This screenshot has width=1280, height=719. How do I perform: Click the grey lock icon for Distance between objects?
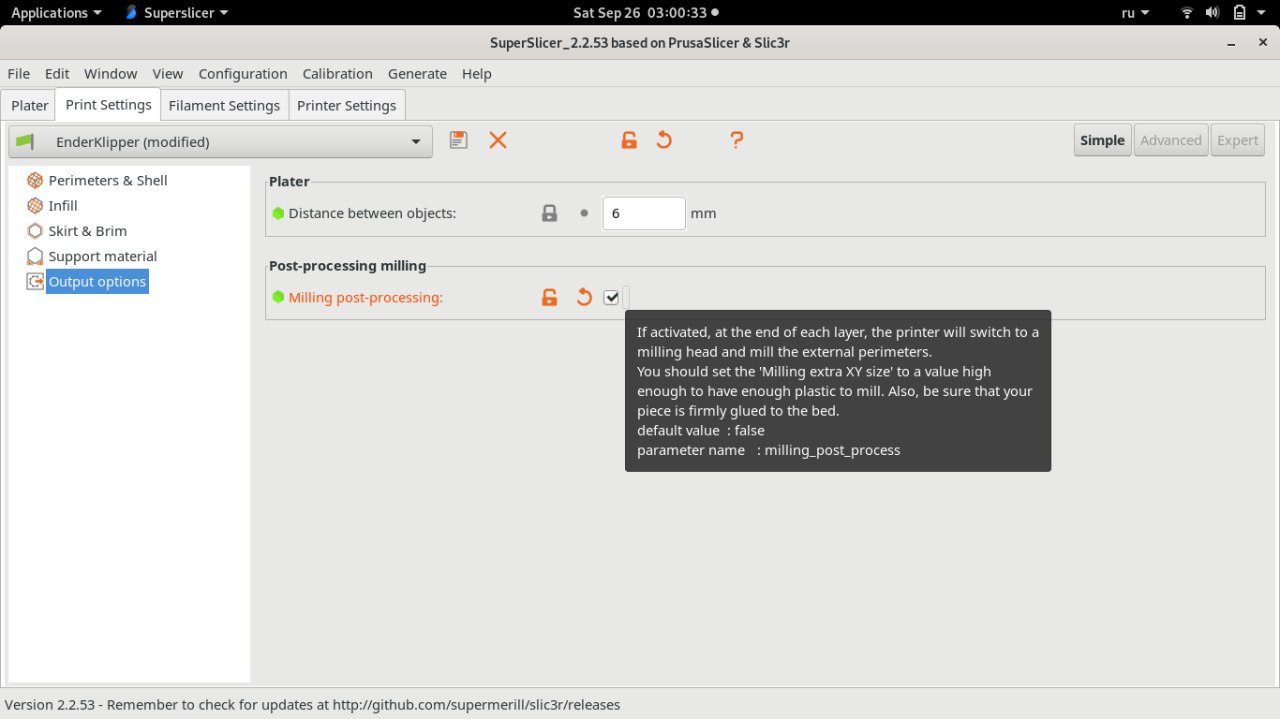point(549,213)
